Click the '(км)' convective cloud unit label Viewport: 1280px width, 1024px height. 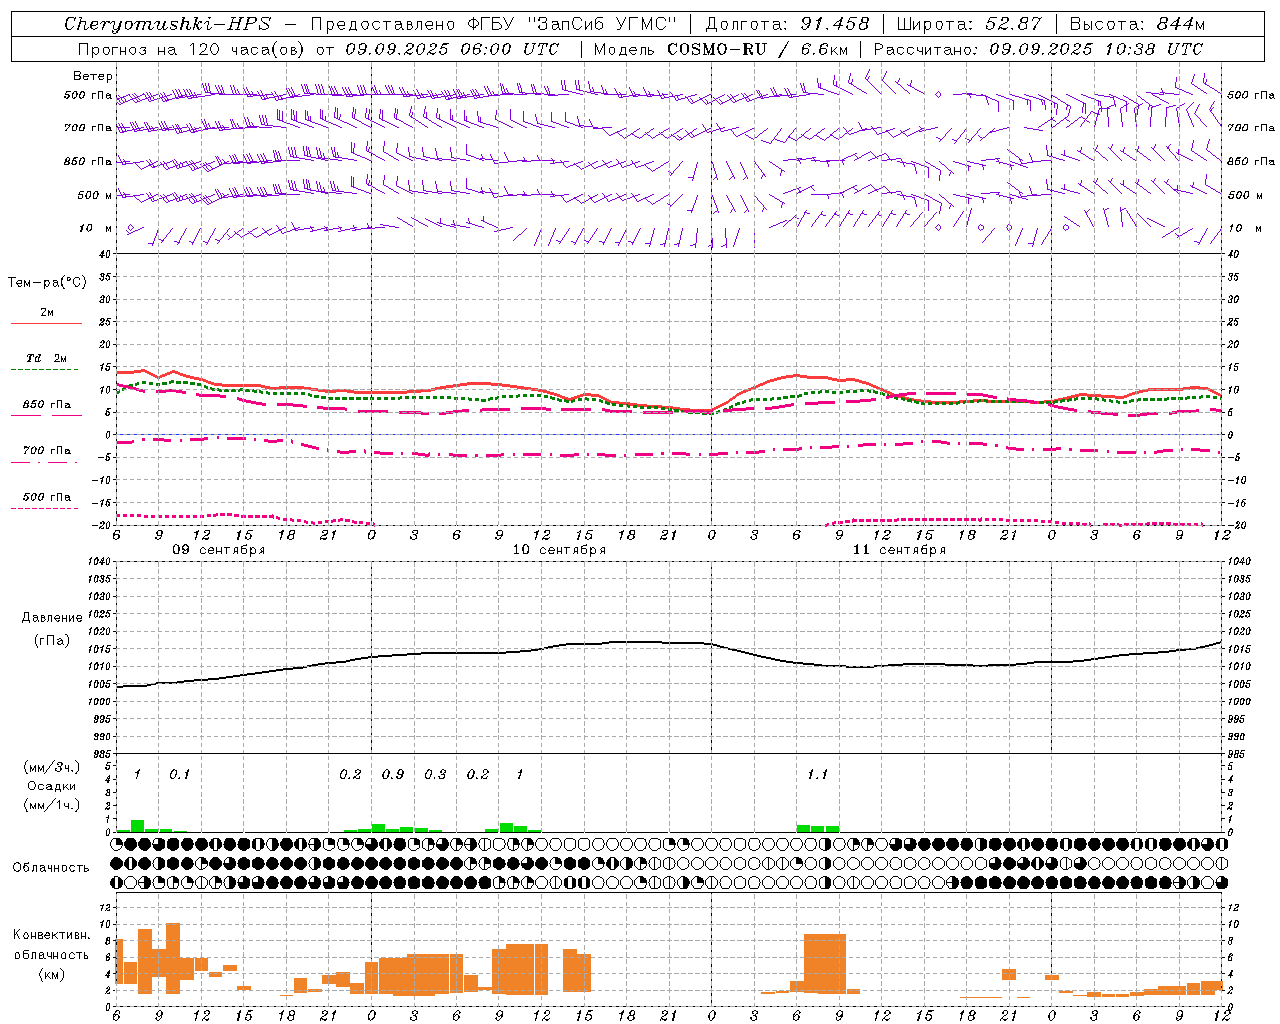click(x=52, y=974)
